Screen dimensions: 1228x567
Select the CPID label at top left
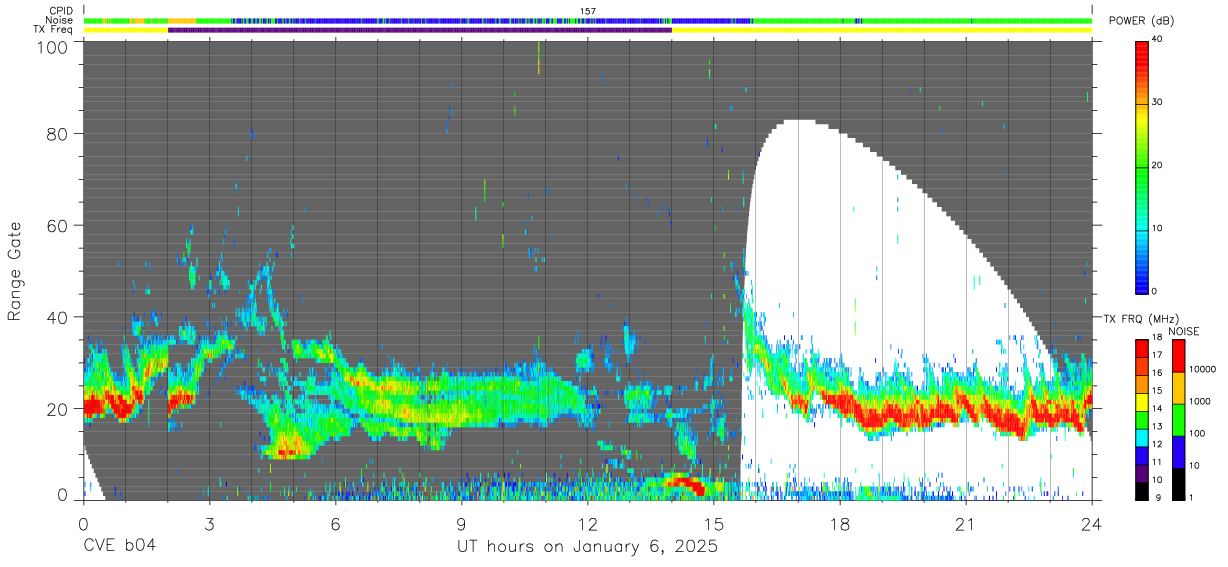[60, 11]
